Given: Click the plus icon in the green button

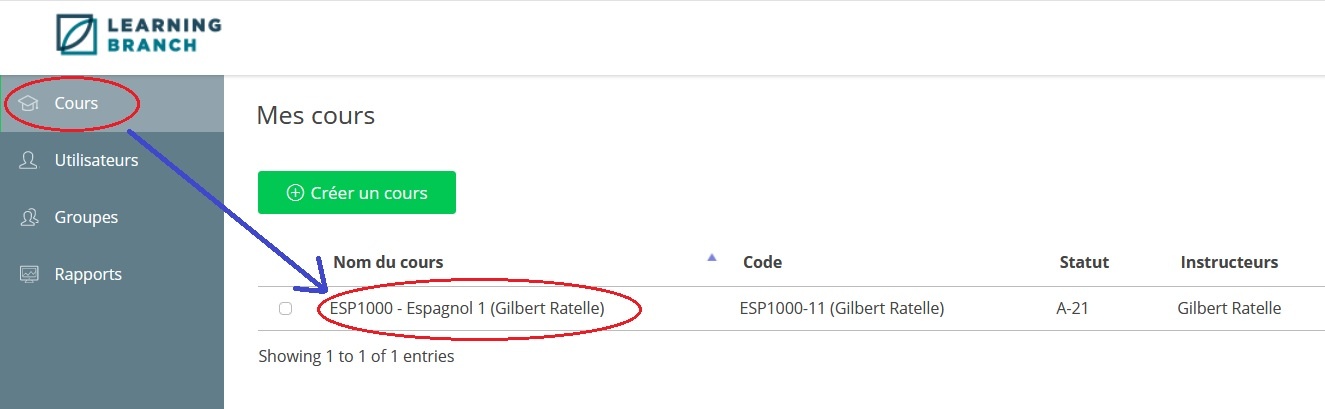Looking at the screenshot, I should [295, 193].
